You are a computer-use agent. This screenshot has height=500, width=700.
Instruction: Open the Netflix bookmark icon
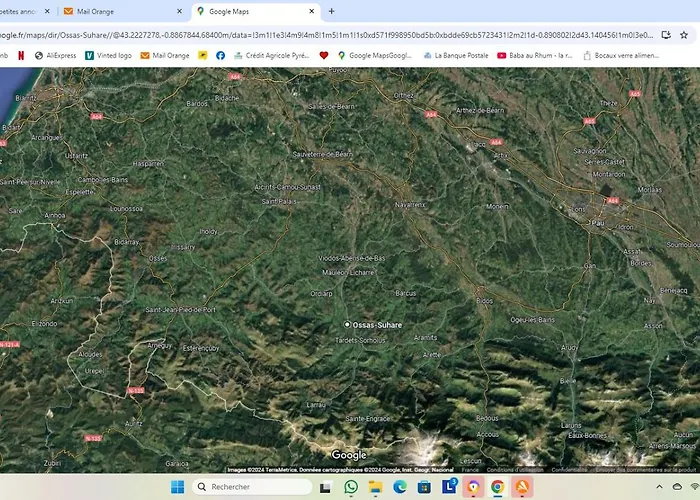20,55
